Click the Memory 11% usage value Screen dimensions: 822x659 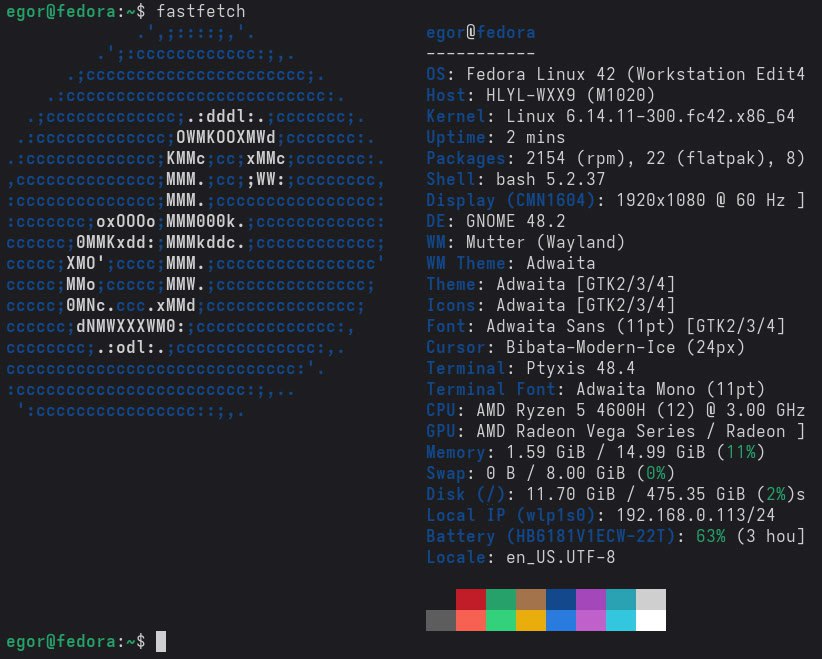741,452
